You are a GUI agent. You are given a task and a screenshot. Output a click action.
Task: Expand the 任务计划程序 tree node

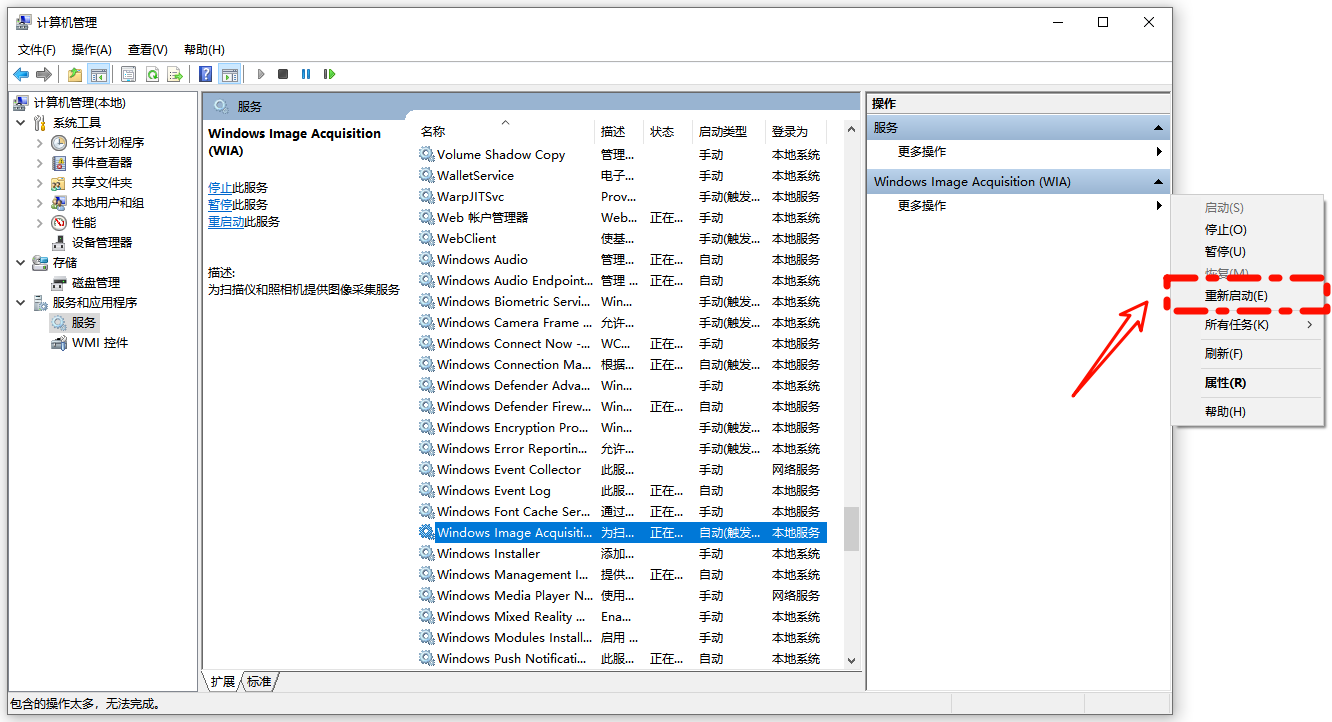(40, 143)
